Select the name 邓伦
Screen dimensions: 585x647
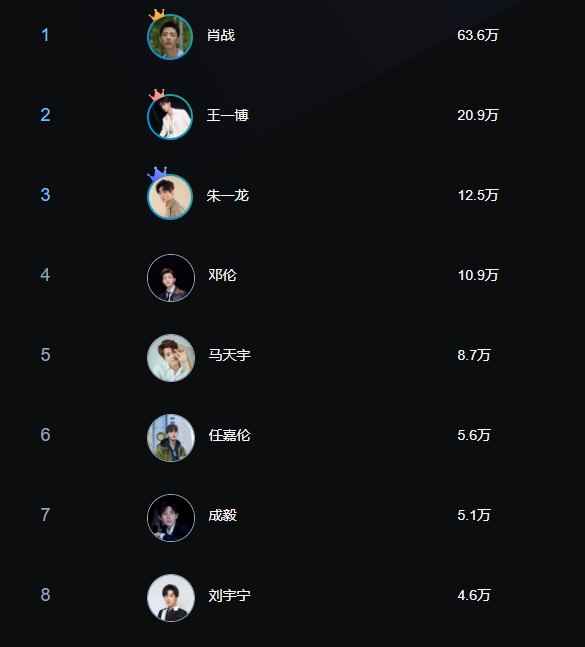click(222, 275)
